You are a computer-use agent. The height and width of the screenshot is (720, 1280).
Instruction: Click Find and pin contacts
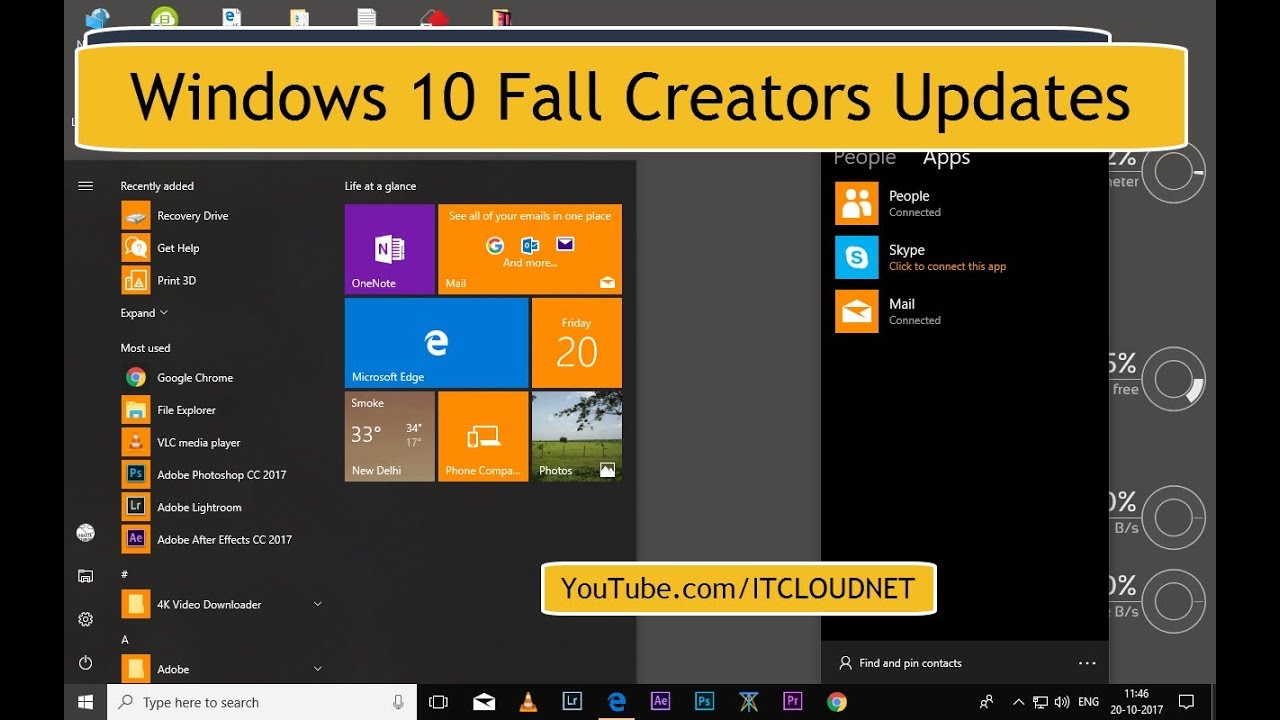[x=900, y=663]
